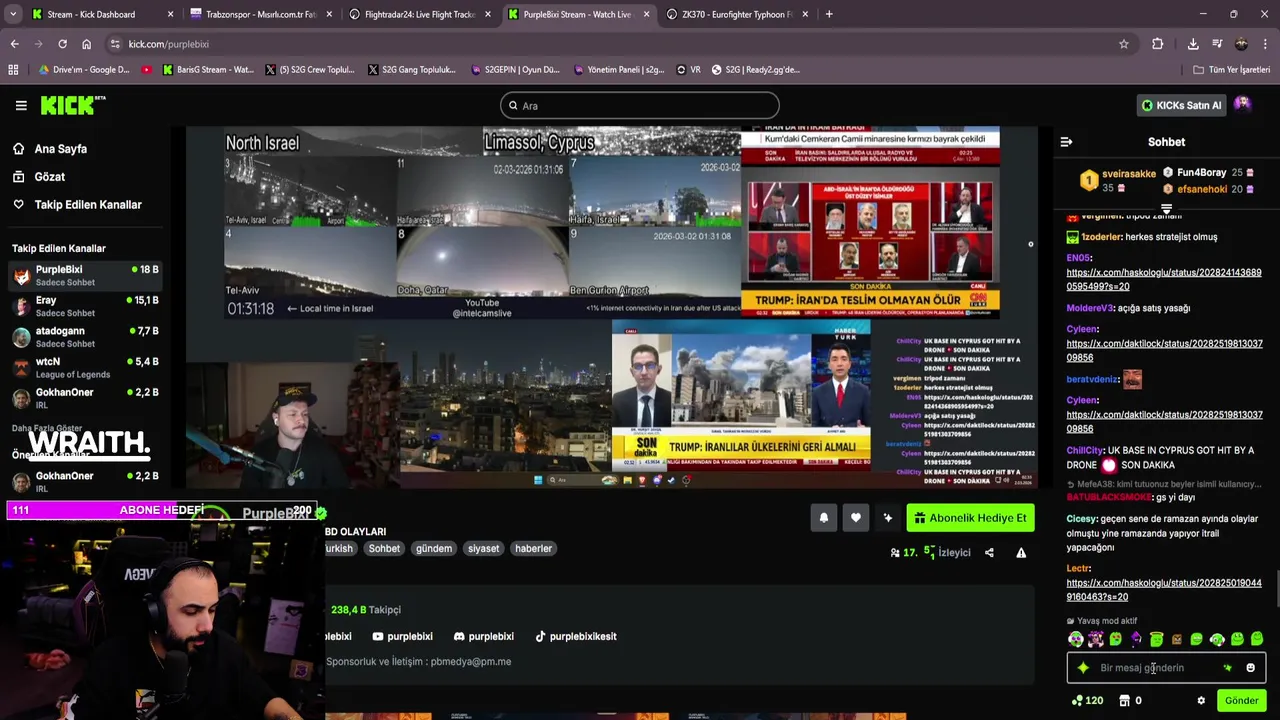Switch to ZK370 Eurofighter Typhoon tab
The height and width of the screenshot is (720, 1280).
click(x=737, y=14)
